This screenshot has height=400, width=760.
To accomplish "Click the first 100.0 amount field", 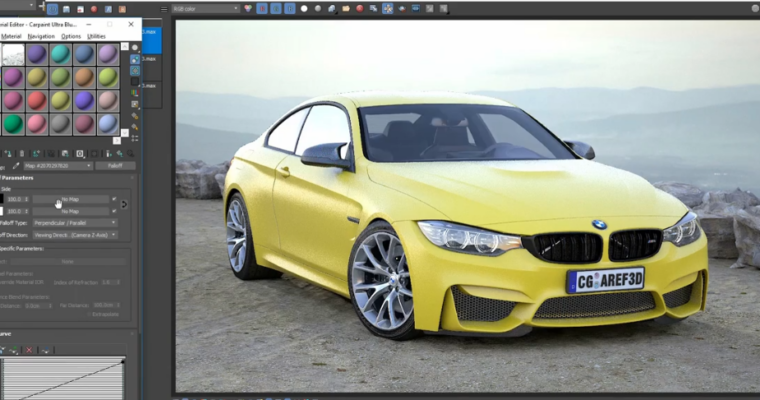I will point(17,199).
